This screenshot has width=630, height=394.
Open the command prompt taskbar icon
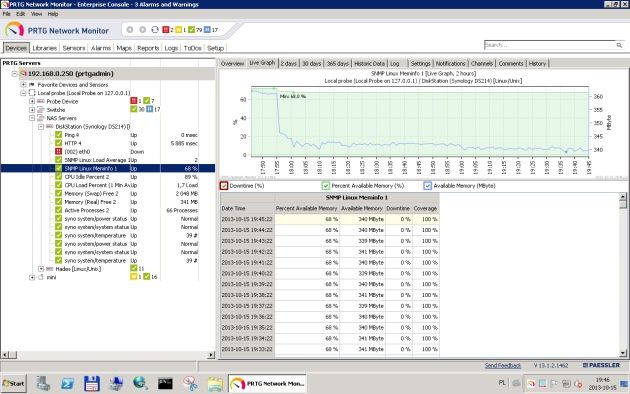pos(165,384)
